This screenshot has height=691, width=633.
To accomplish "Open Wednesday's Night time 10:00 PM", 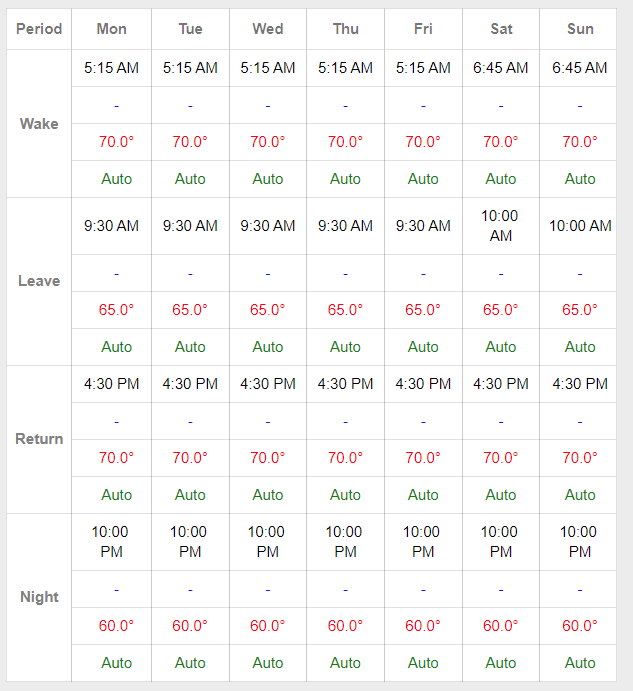I will pos(268,542).
